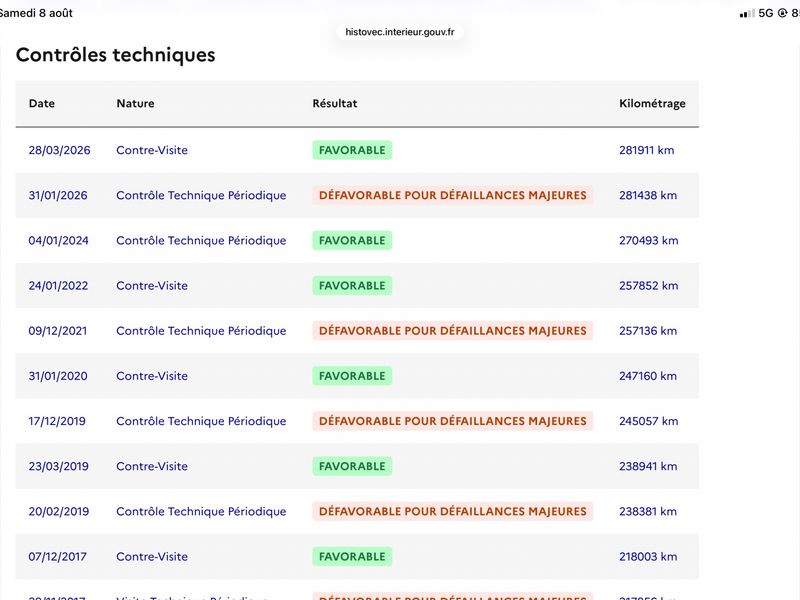Click DÉFAVORABLE badge for 31/01/2026 inspection
This screenshot has height=600, width=800.
(453, 195)
